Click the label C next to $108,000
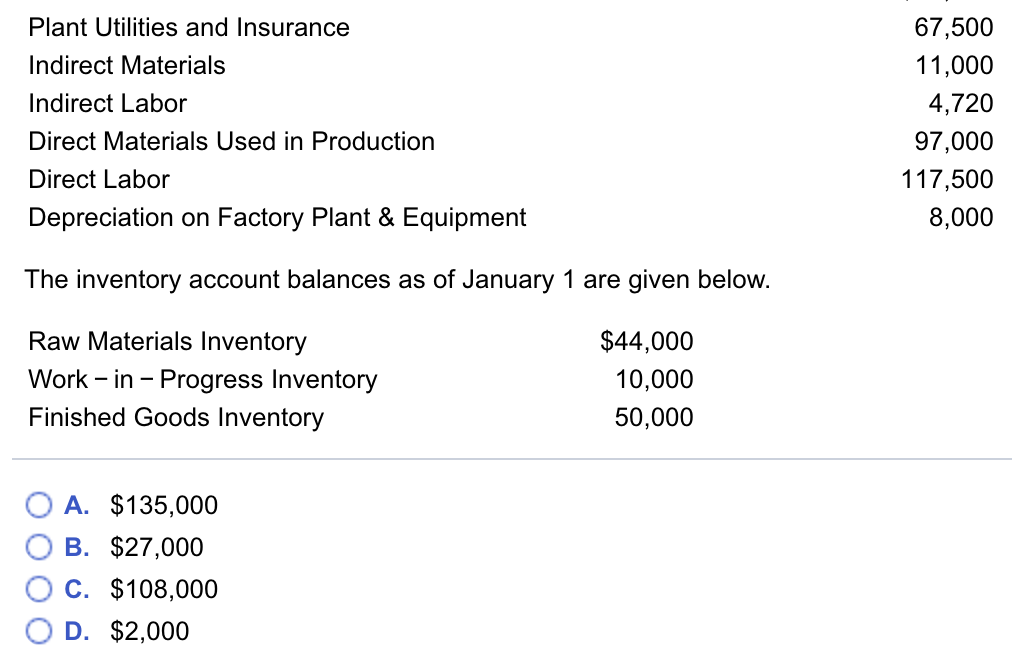This screenshot has height=660, width=1012. 73,589
